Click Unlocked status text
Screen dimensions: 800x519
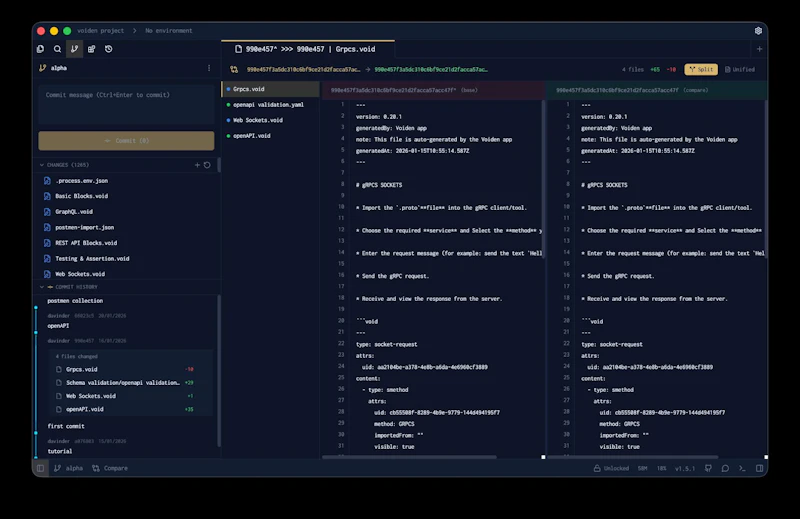pyautogui.click(x=616, y=468)
